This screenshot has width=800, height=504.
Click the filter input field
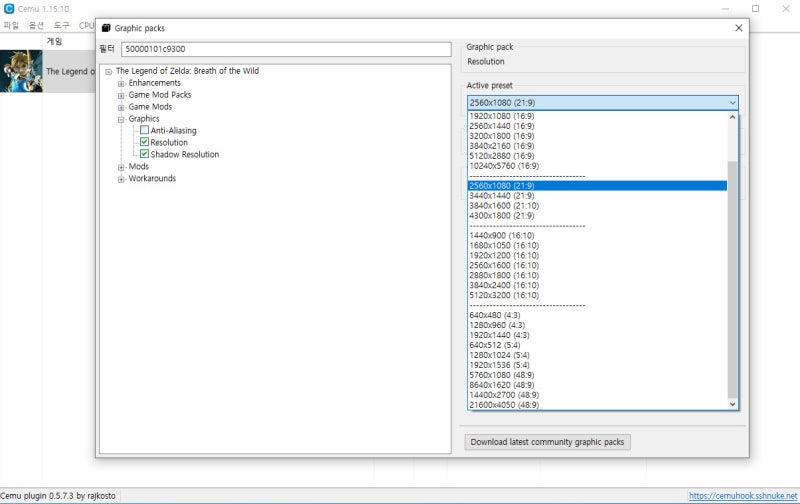click(x=286, y=49)
